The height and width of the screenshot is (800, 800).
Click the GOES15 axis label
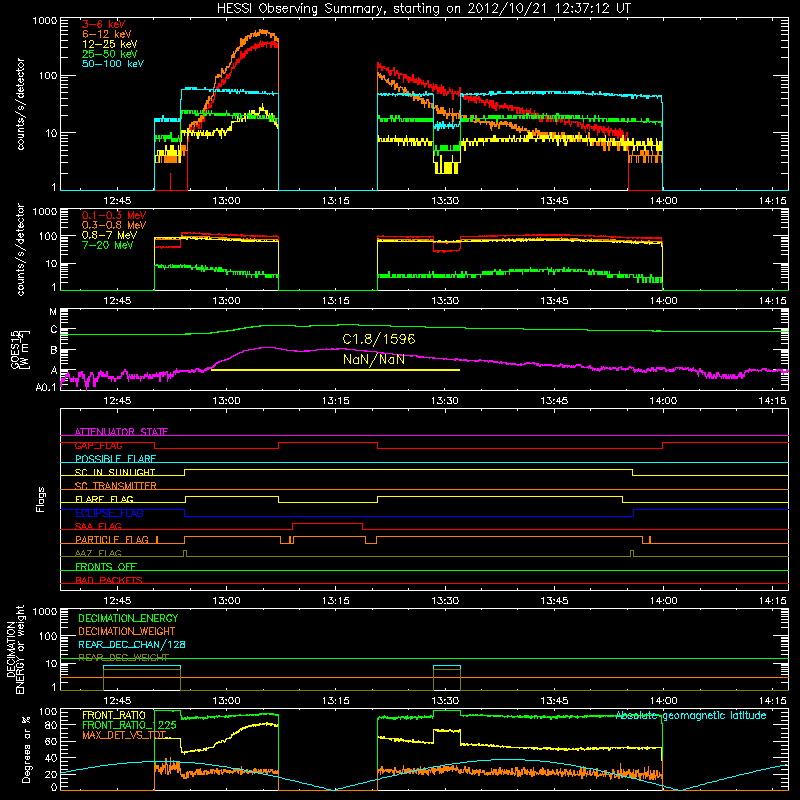[x=20, y=350]
